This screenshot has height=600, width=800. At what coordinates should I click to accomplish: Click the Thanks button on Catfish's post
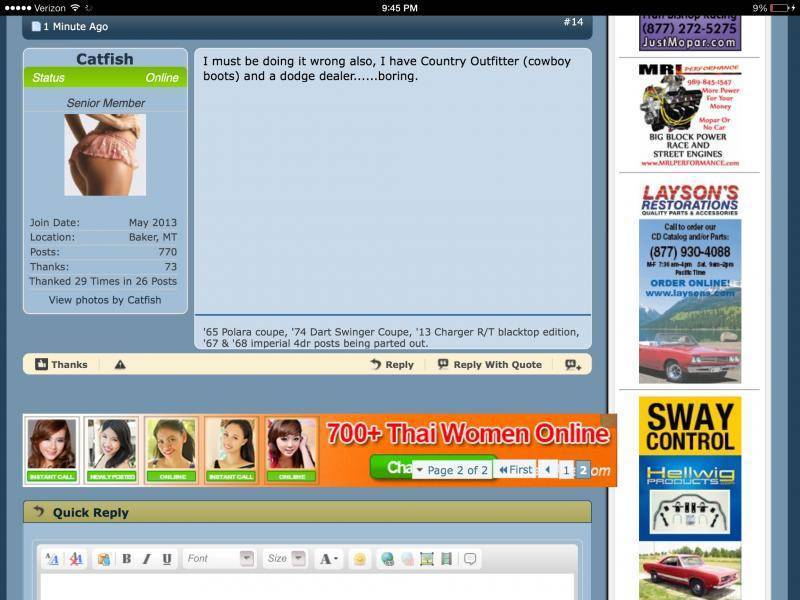(x=61, y=365)
